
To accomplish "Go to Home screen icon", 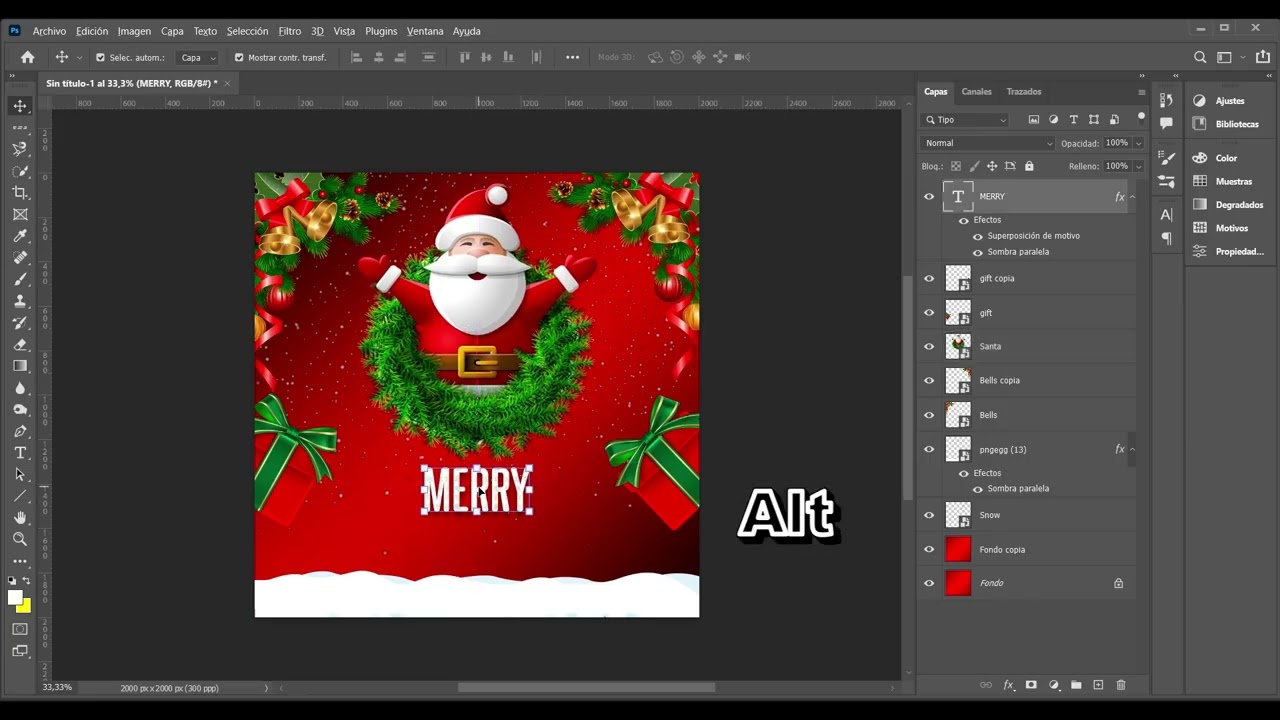I will click(x=28, y=58).
